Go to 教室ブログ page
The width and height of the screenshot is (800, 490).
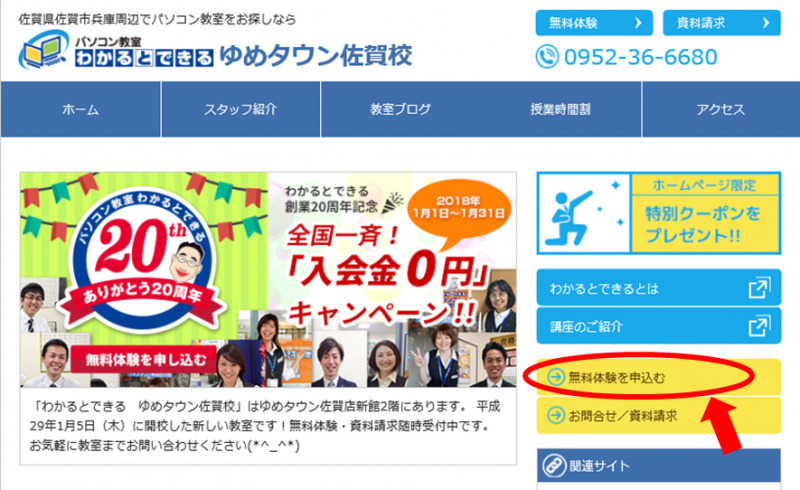click(401, 109)
